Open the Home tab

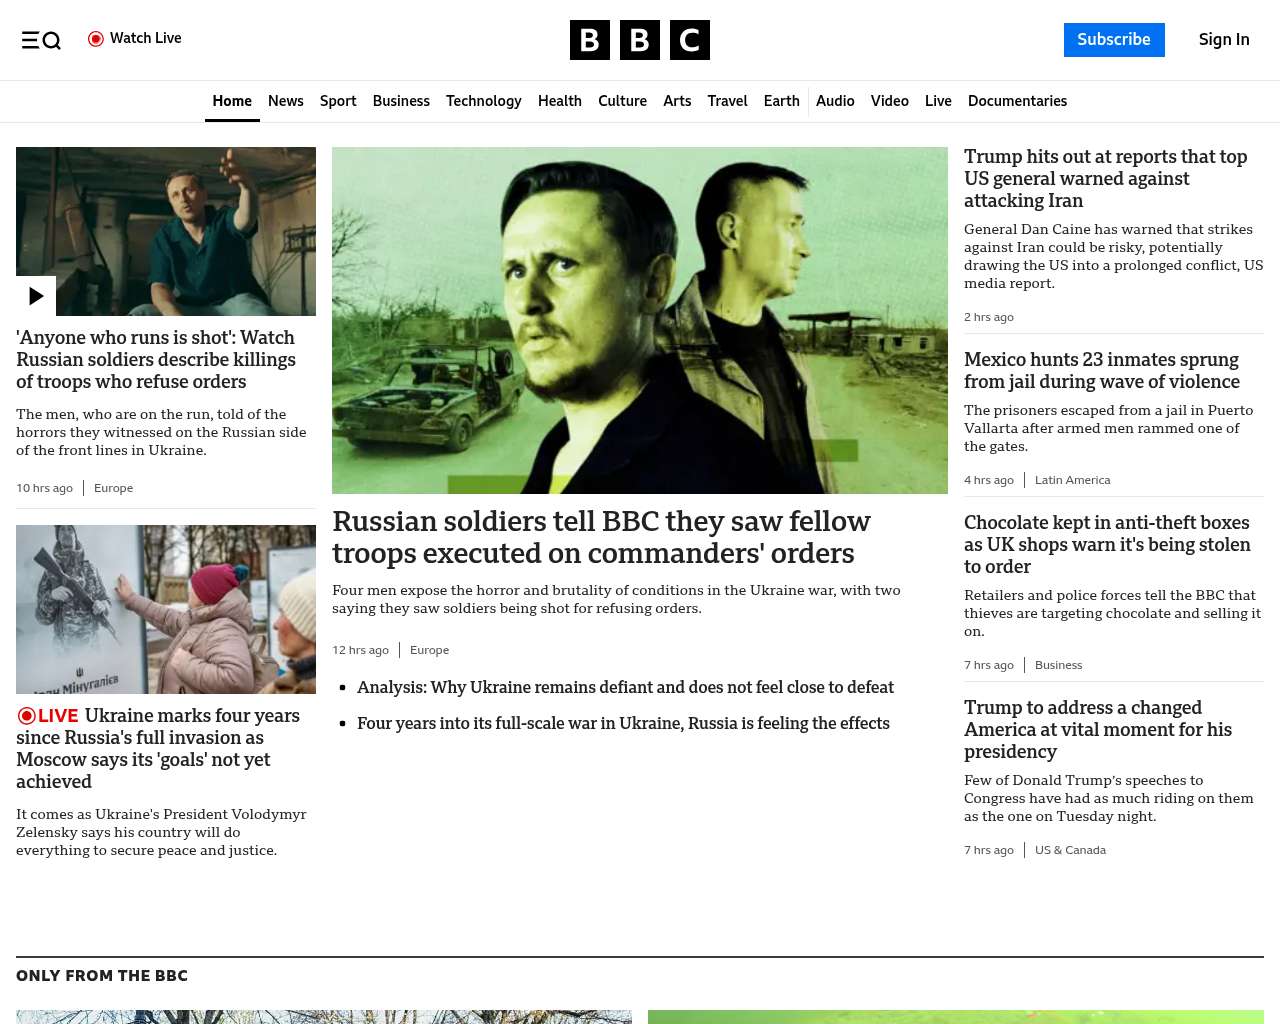pyautogui.click(x=232, y=101)
